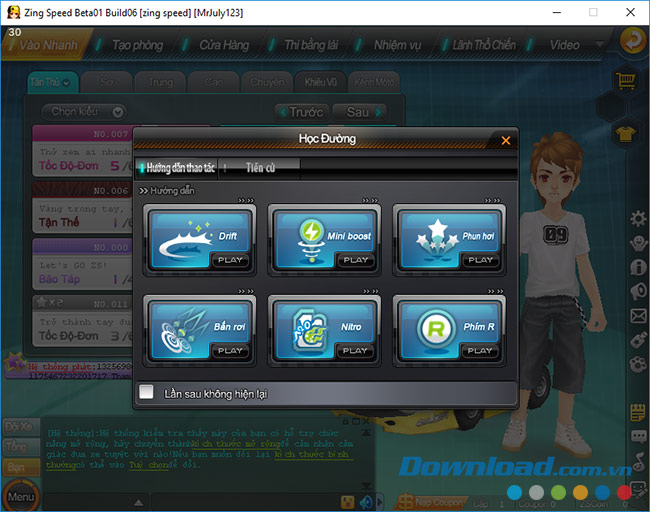Open the Tân Thủ channel dropdown
The image size is (650, 512).
[52, 82]
